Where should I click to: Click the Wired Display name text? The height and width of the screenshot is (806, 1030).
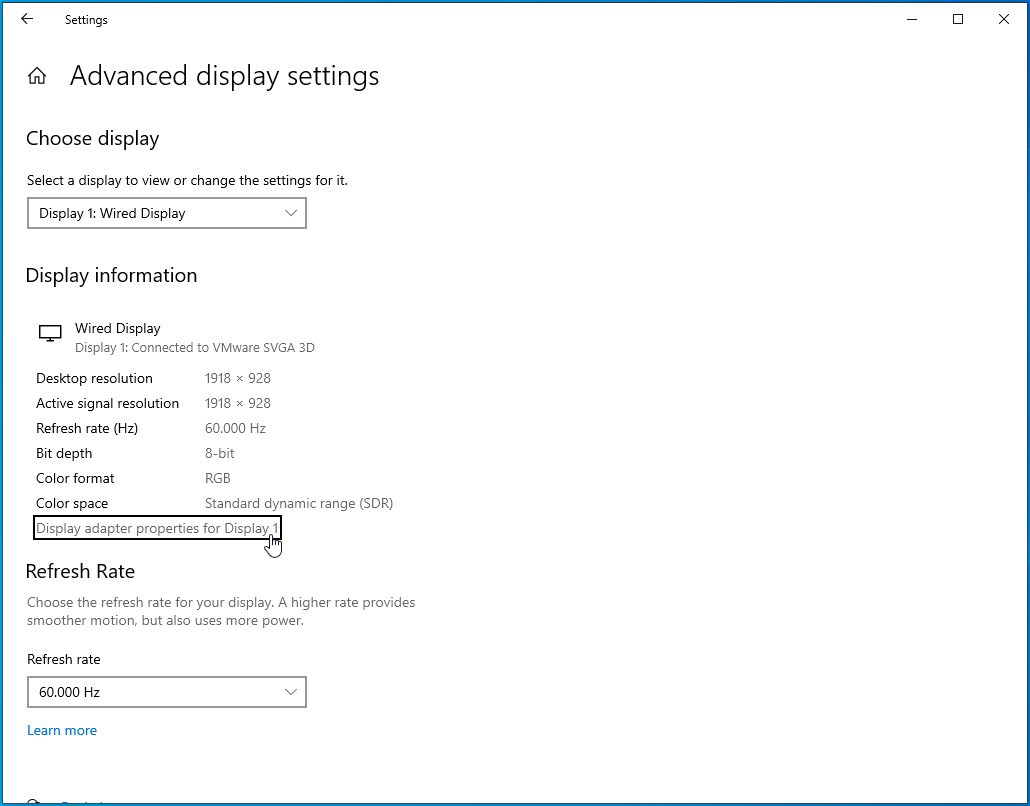(x=118, y=328)
